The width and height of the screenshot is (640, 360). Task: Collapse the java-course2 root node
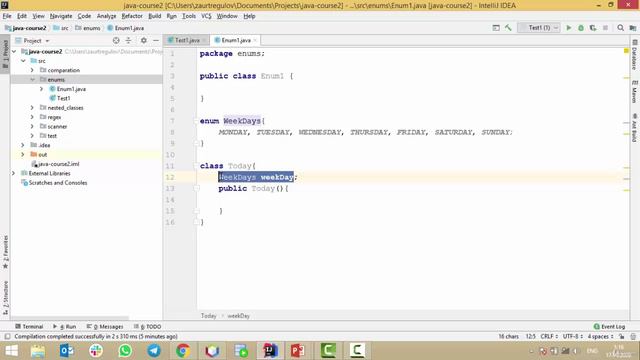[14, 51]
